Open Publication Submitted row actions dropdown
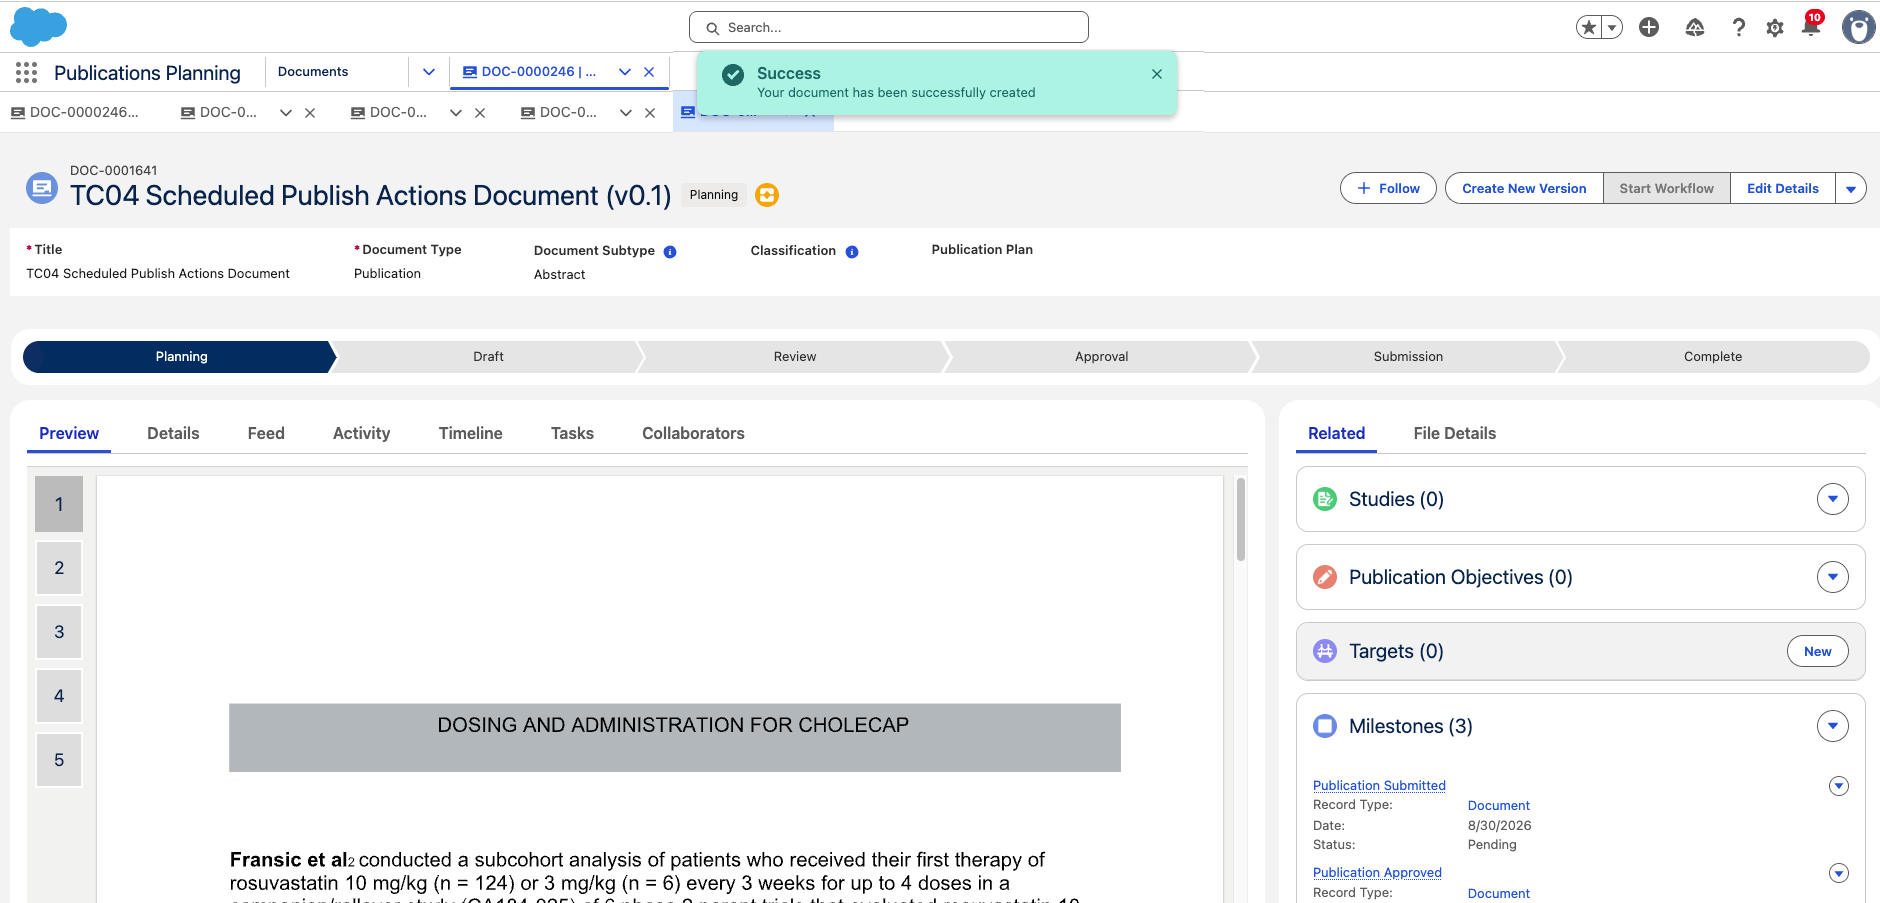Image resolution: width=1880 pixels, height=903 pixels. [x=1838, y=786]
